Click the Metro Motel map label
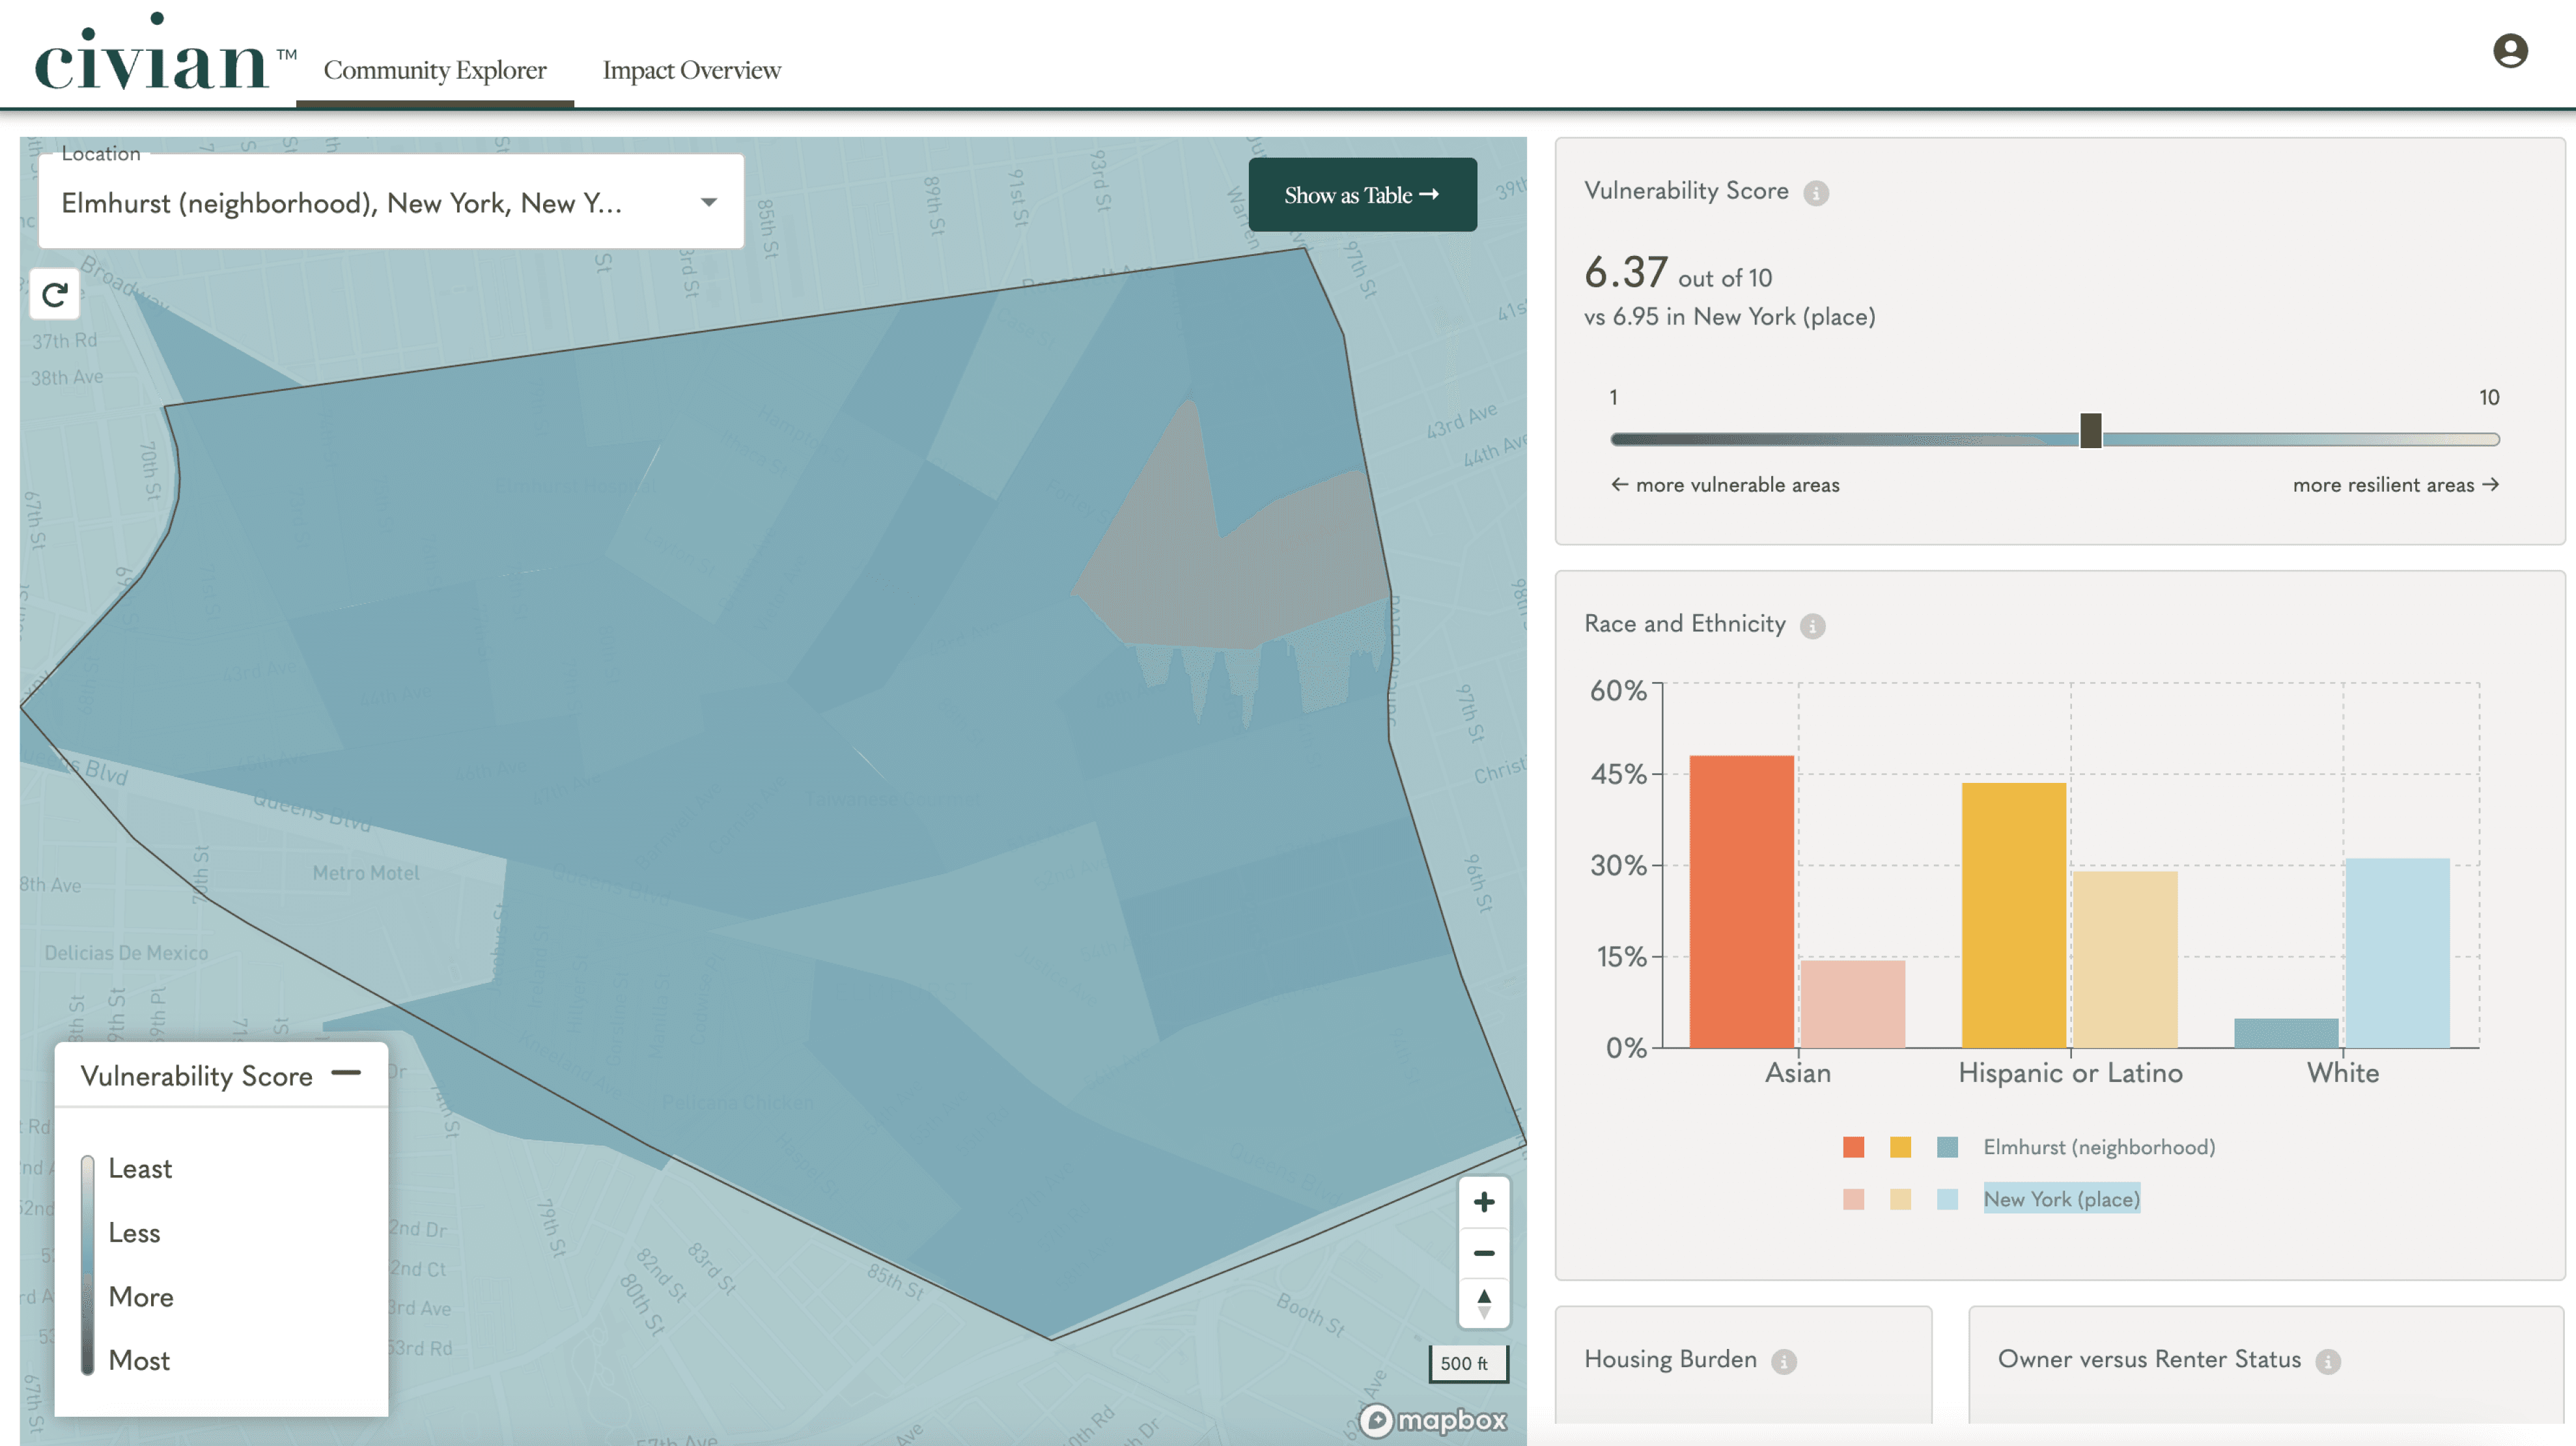 tap(366, 873)
